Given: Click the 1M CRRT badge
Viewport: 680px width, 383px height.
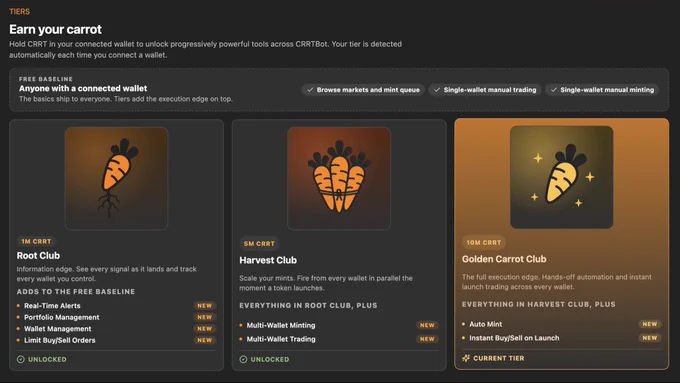Looking at the screenshot, I should pyautogui.click(x=36, y=241).
